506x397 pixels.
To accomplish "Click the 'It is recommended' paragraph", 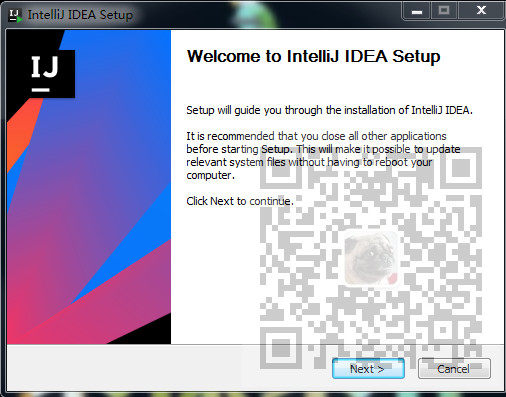I will click(x=323, y=156).
